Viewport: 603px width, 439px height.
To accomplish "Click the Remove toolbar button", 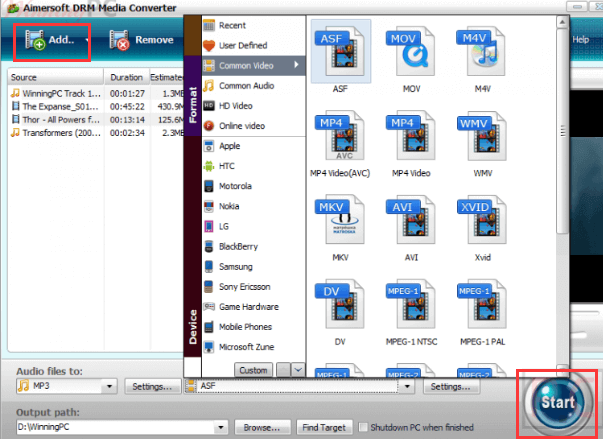I will click(141, 41).
